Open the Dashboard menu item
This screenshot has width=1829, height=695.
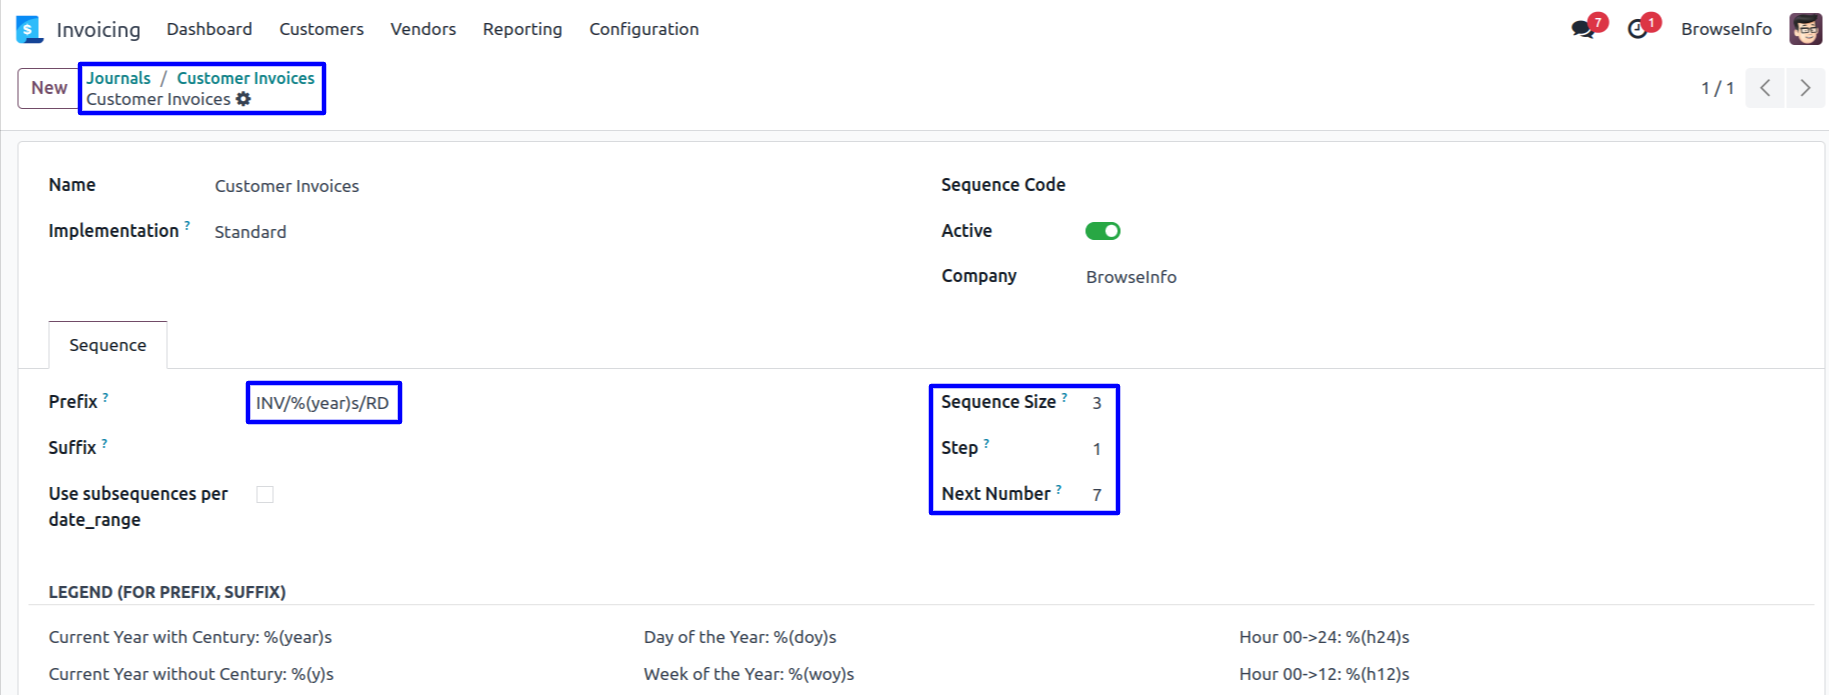tap(209, 29)
